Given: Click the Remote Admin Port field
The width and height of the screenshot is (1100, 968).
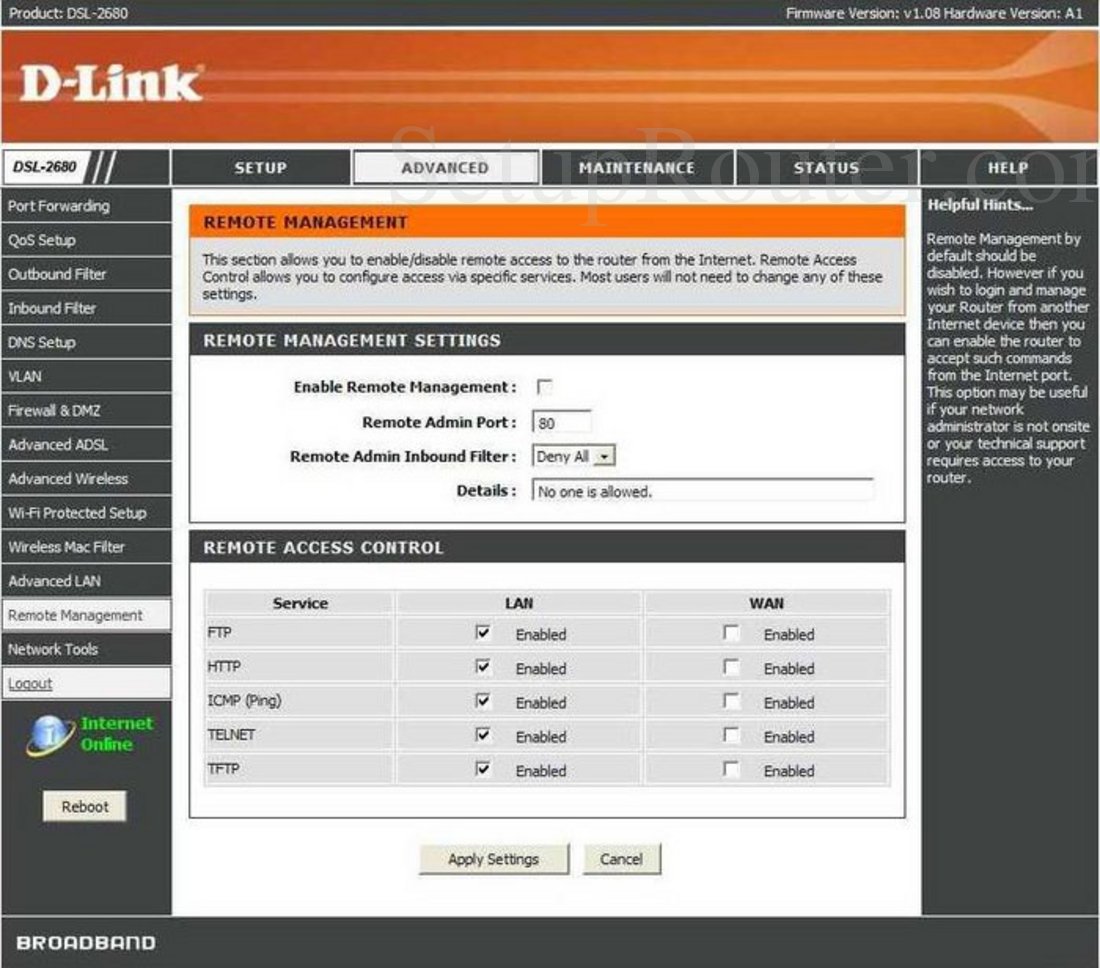Looking at the screenshot, I should pyautogui.click(x=562, y=423).
